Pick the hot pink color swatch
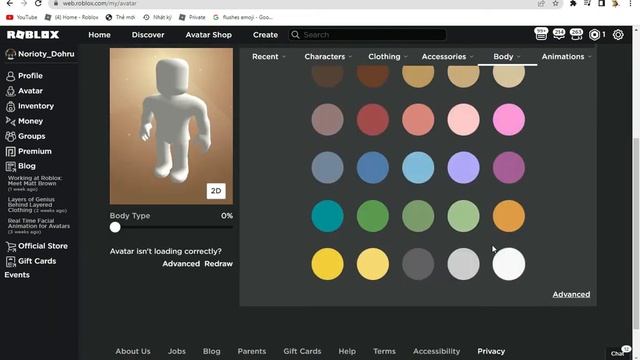640x360 pixels. 509,120
